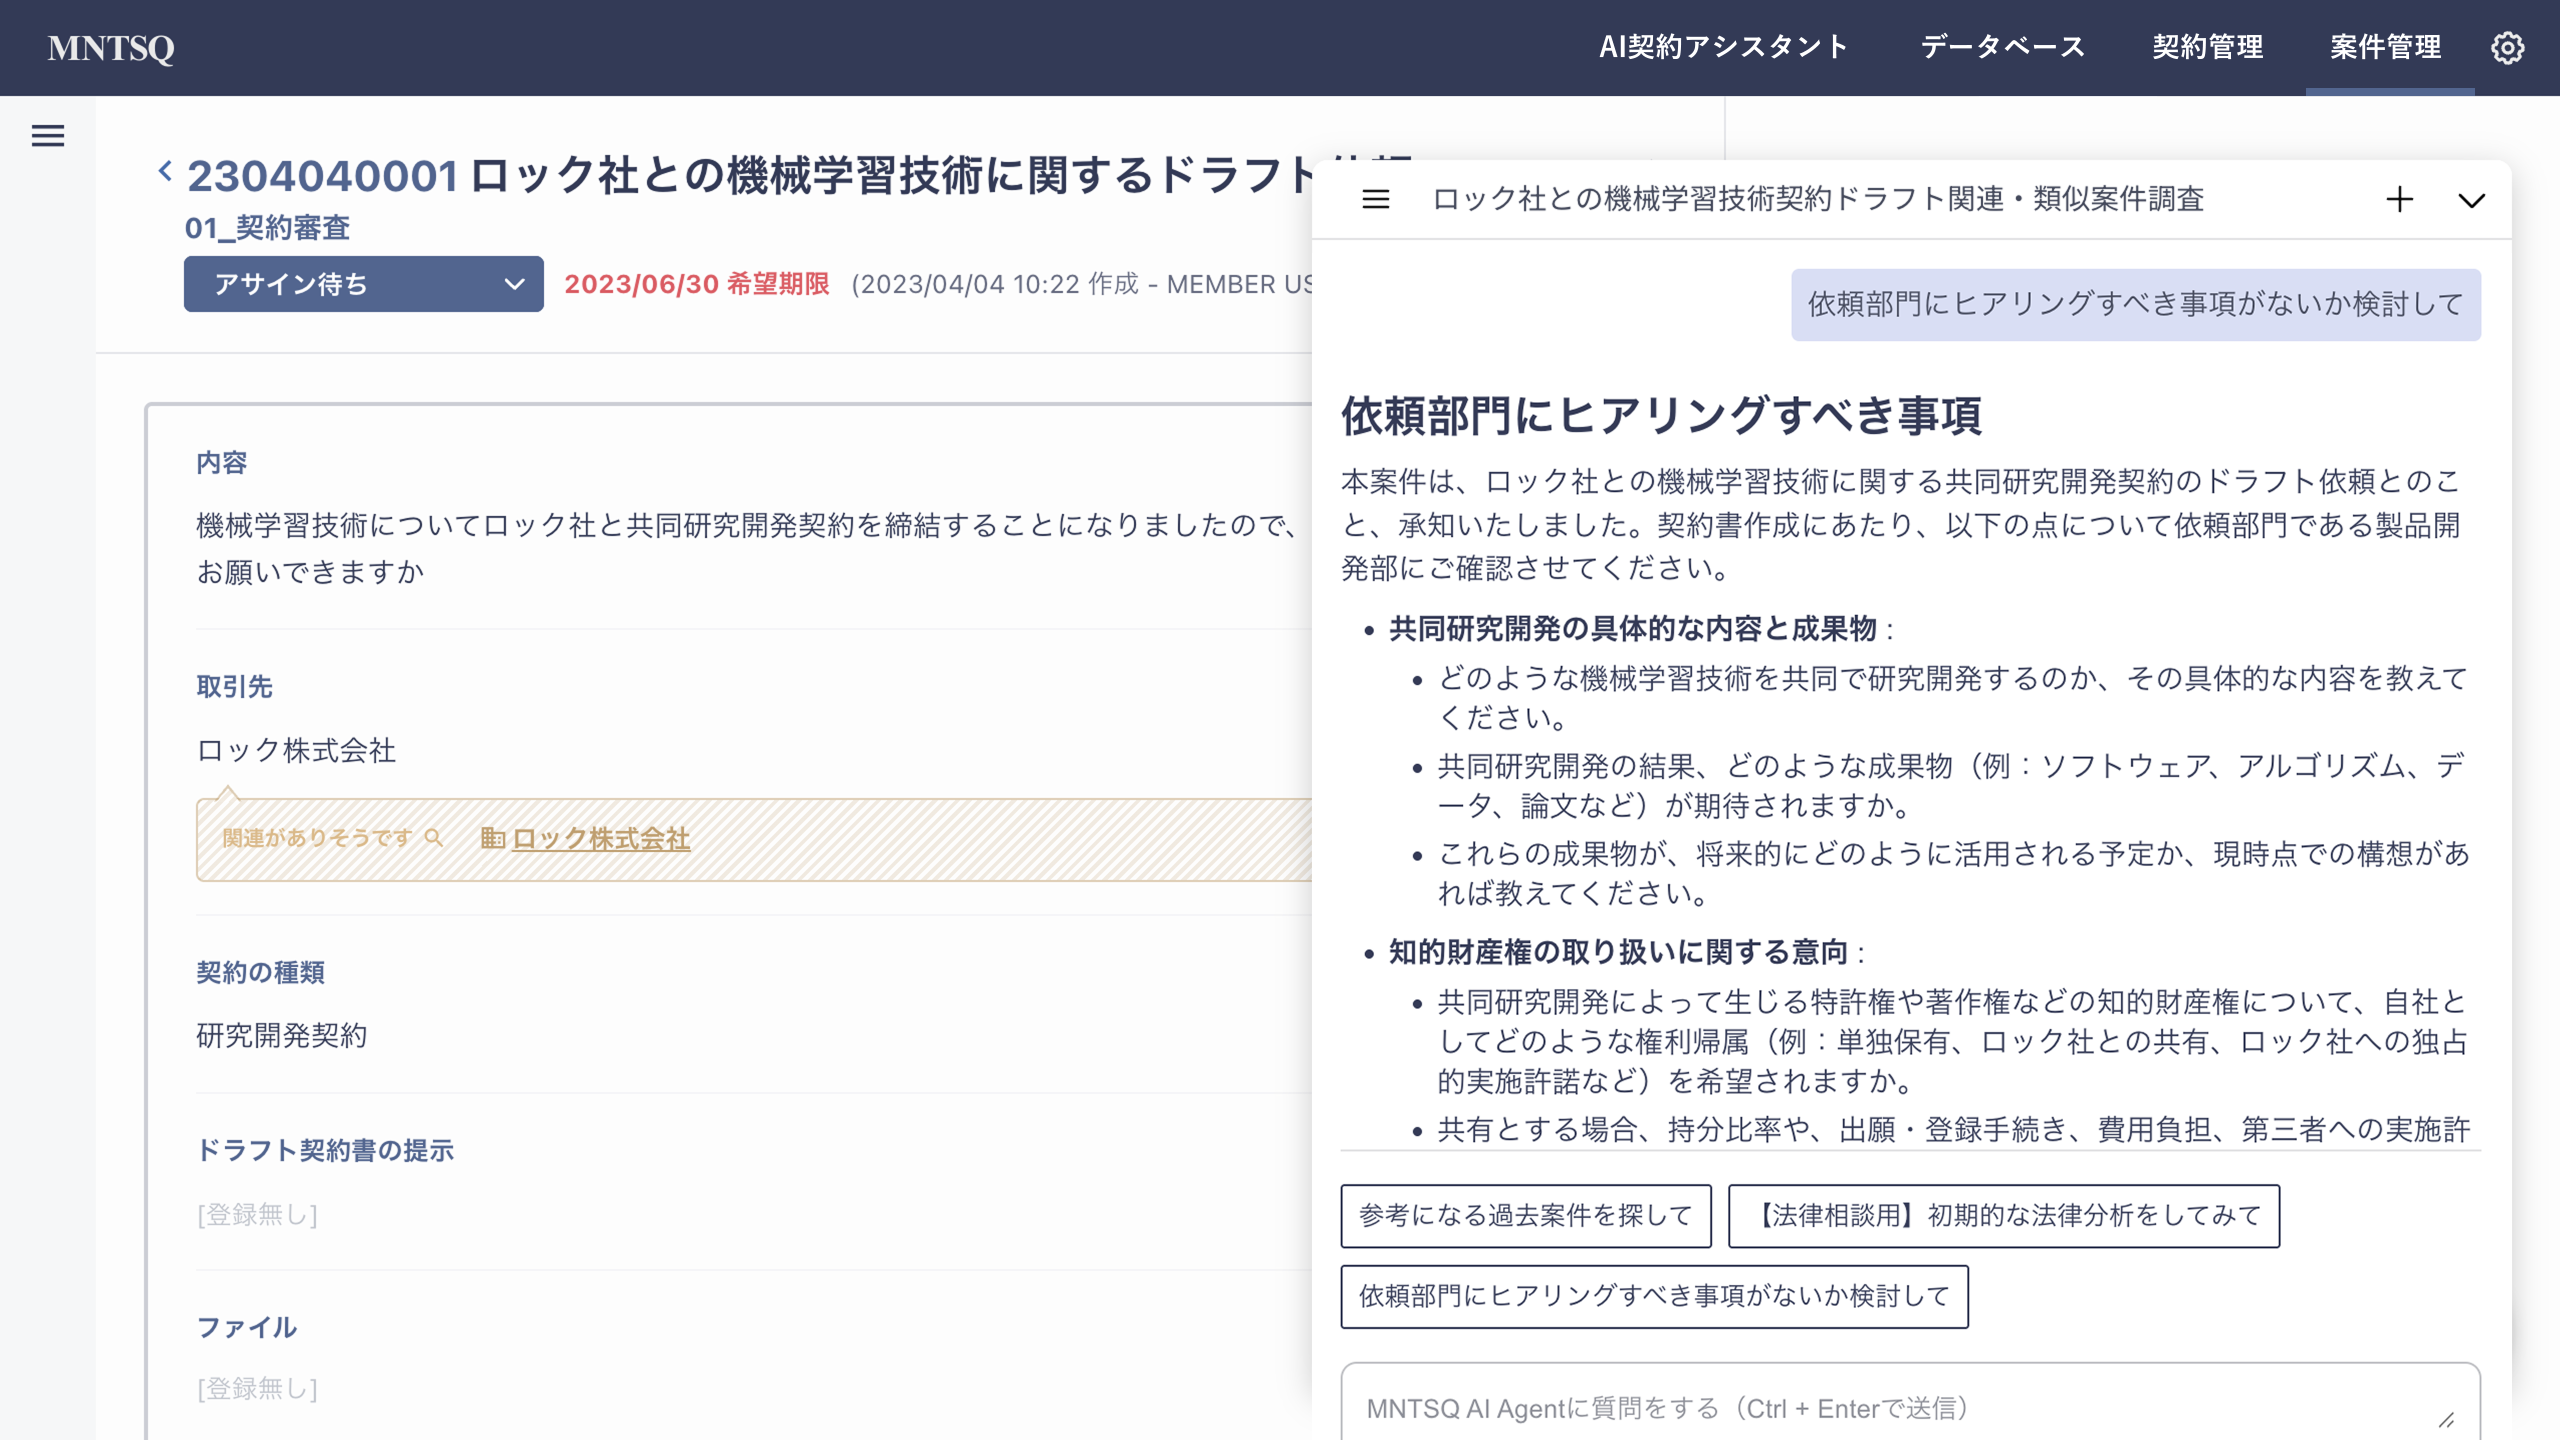Click the back chevron beside case title

tap(165, 171)
